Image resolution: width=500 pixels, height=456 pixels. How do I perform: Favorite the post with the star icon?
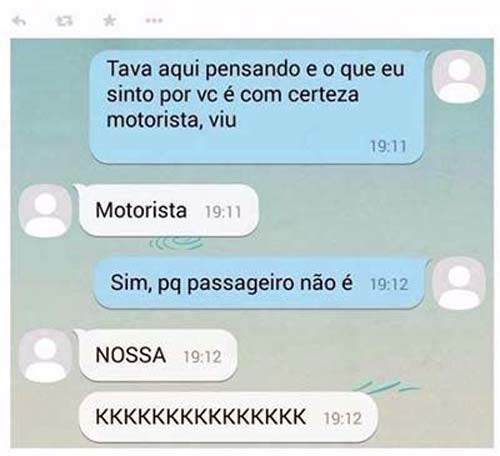109,21
